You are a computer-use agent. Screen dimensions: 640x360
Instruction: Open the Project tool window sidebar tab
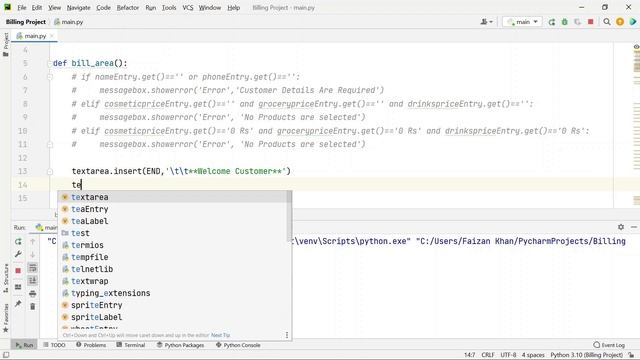click(6, 44)
